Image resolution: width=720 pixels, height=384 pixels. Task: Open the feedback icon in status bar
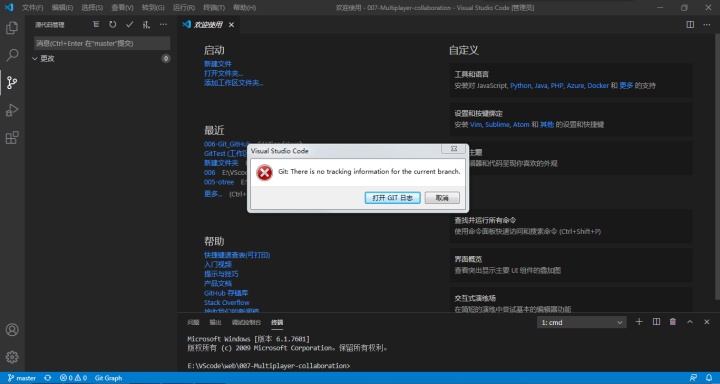pos(693,378)
